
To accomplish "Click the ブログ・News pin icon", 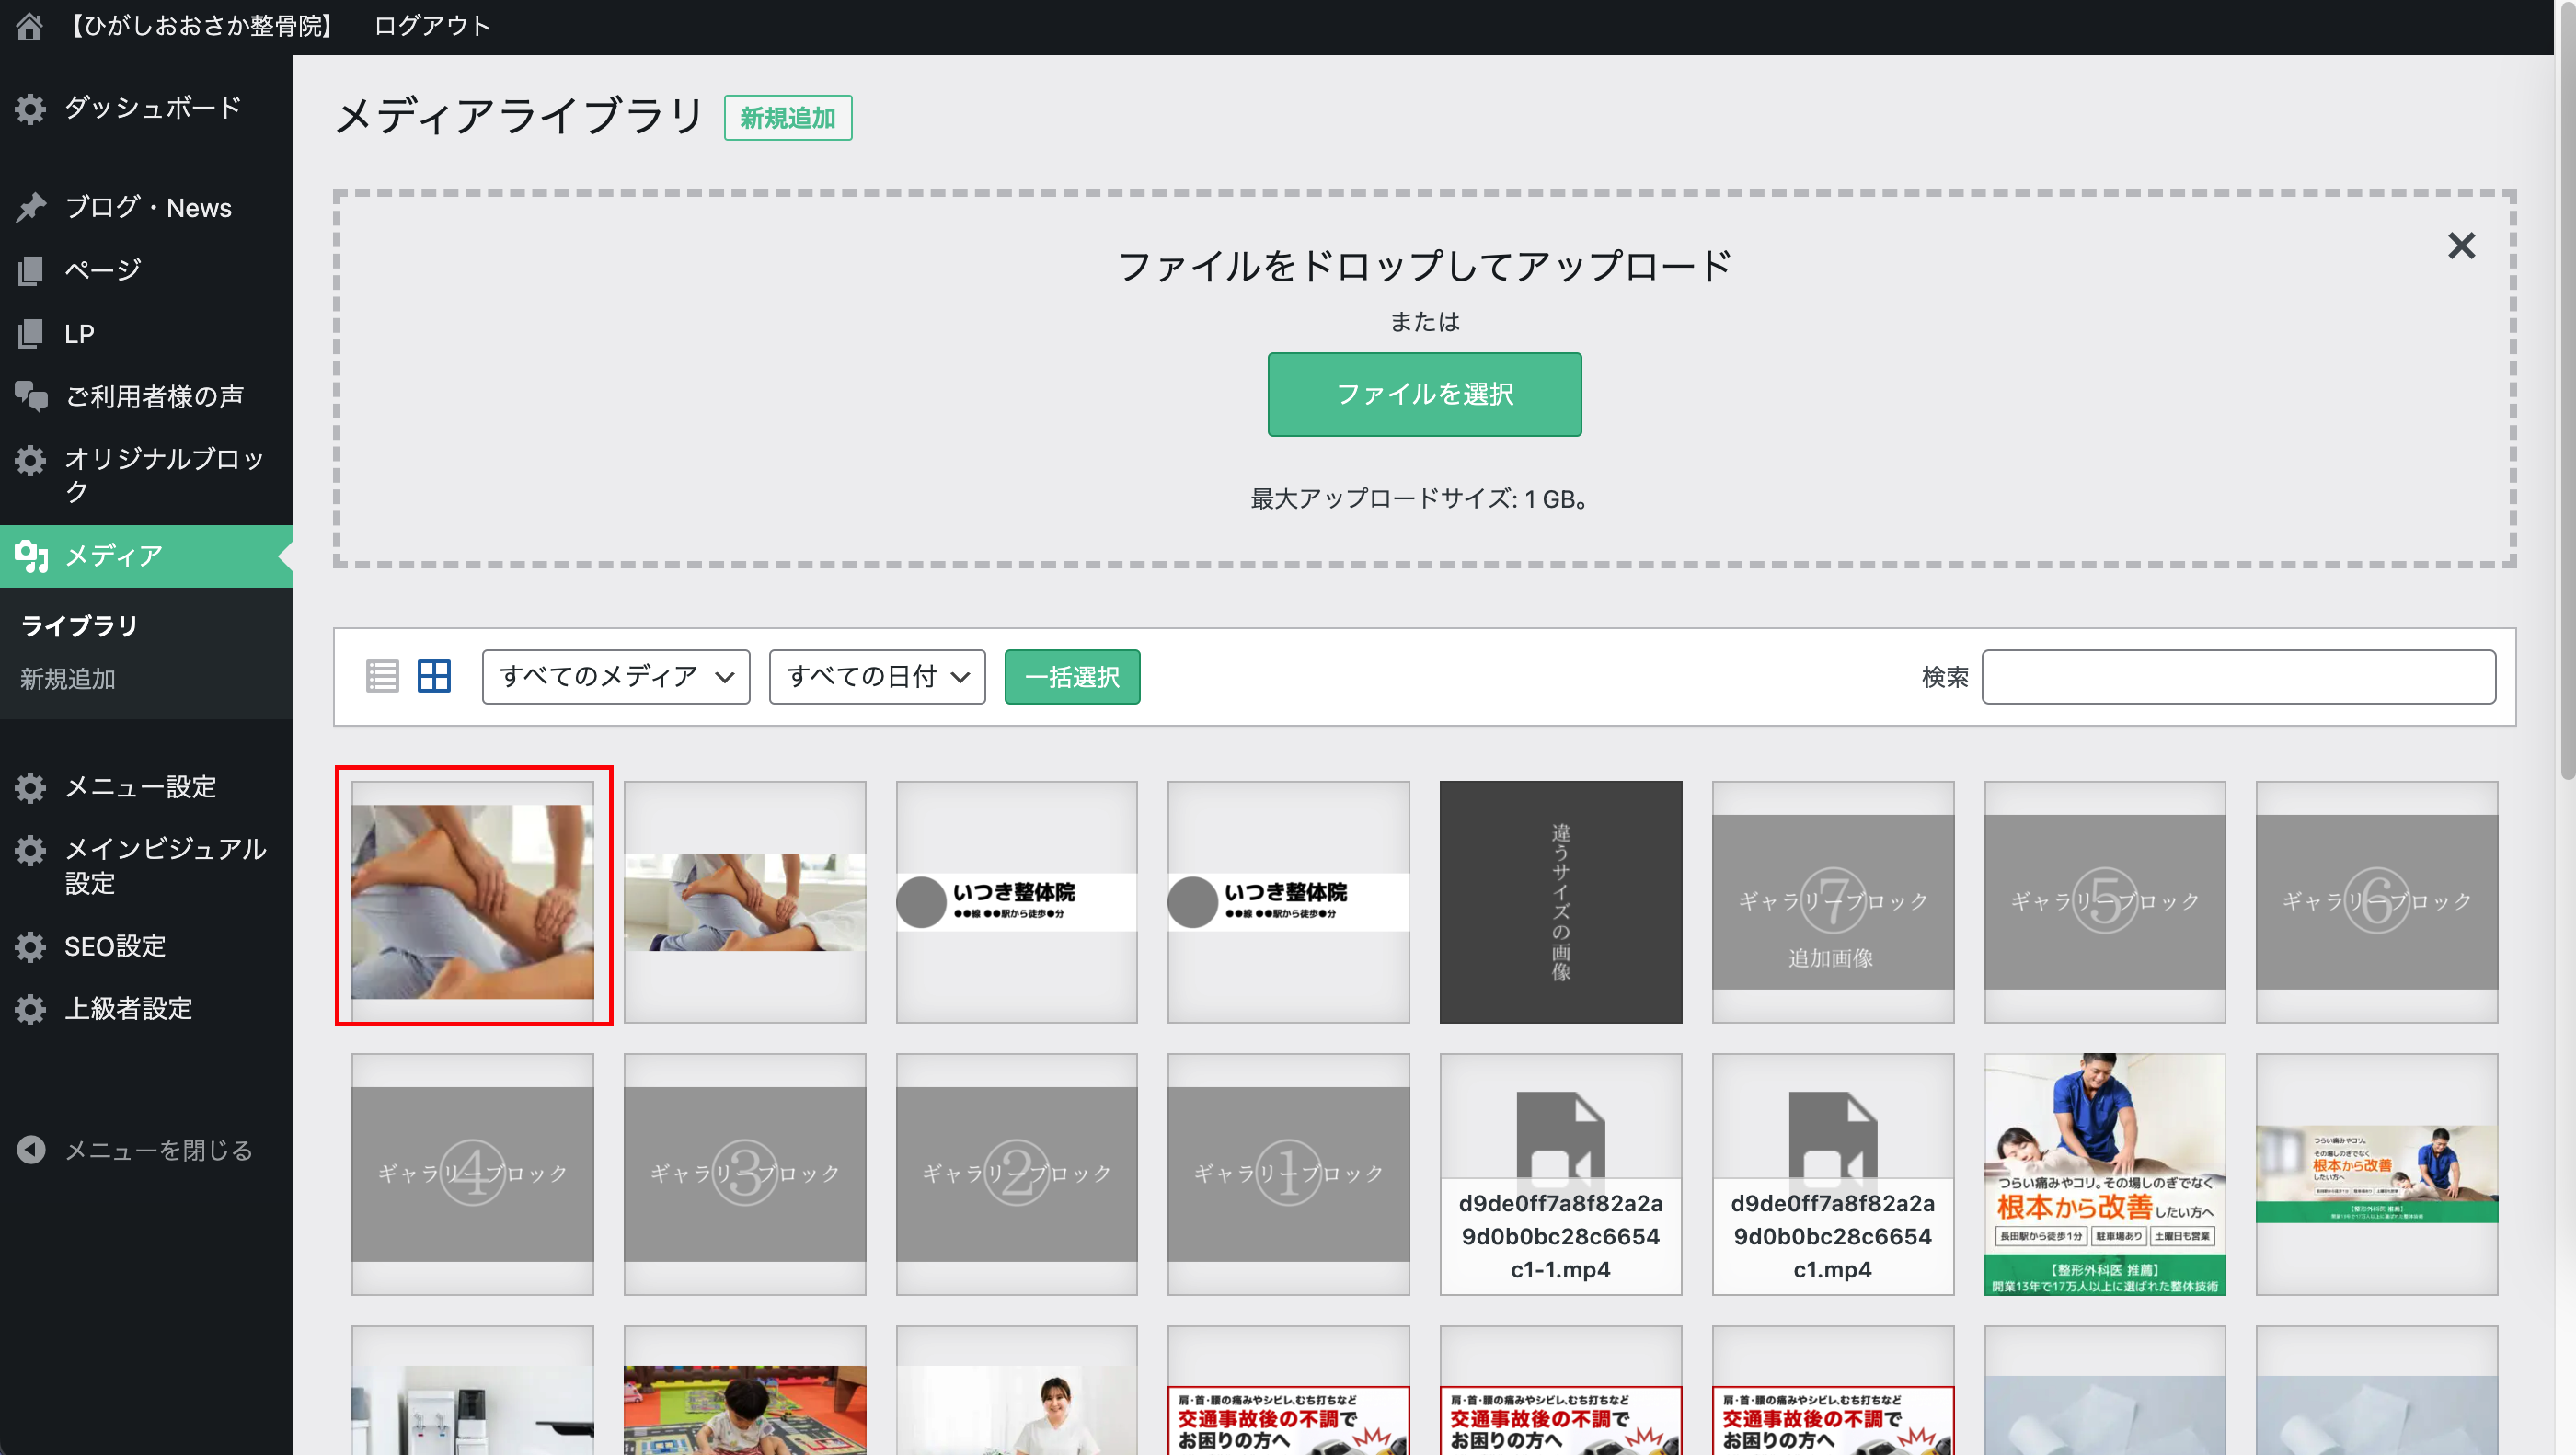I will coord(31,207).
